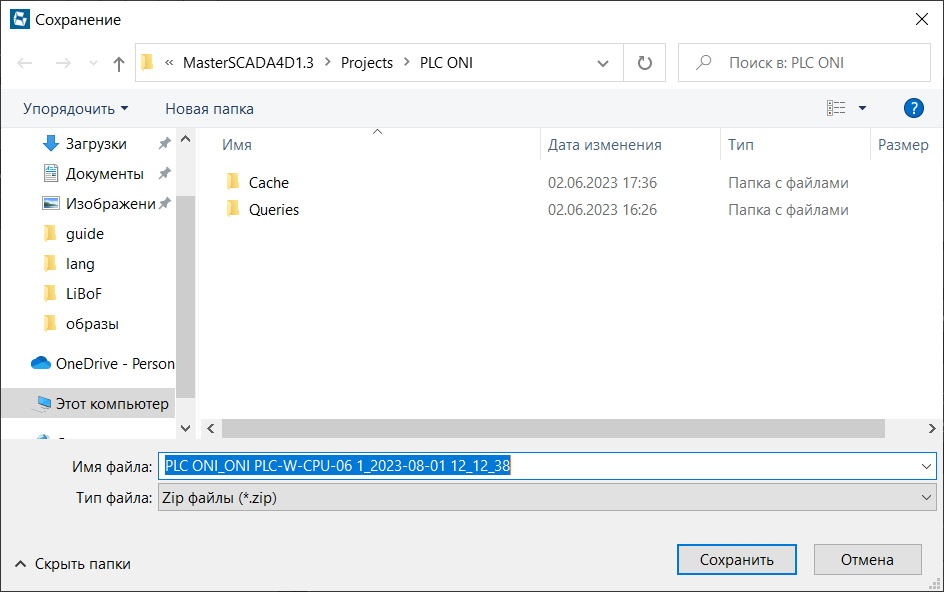Image resolution: width=944 pixels, height=592 pixels.
Task: Click the Cache folder icon
Action: pos(233,181)
